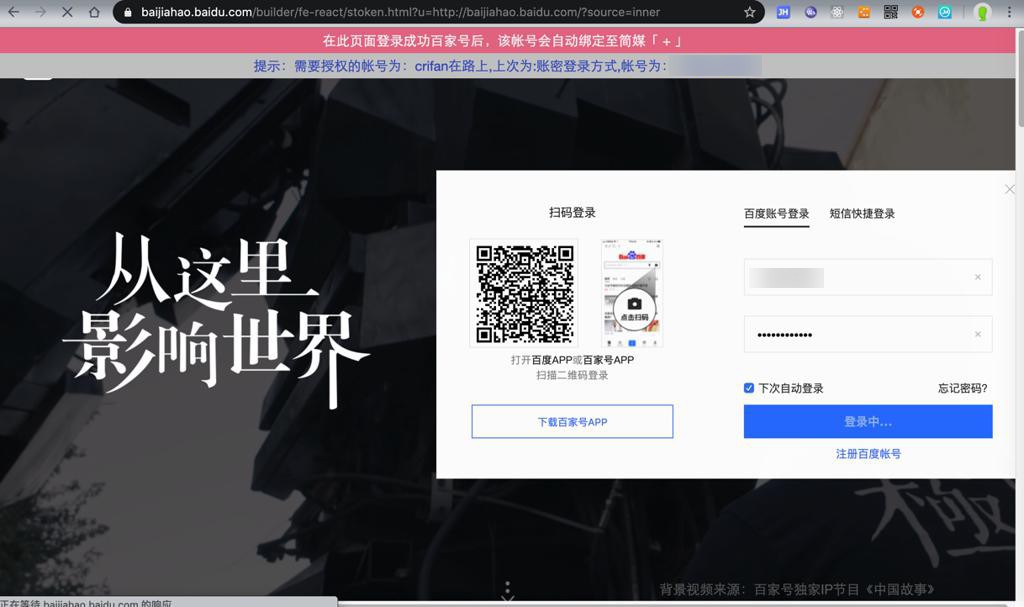Screen dimensions: 1024x607
Task: Open the round purple extension icon
Action: 810,12
